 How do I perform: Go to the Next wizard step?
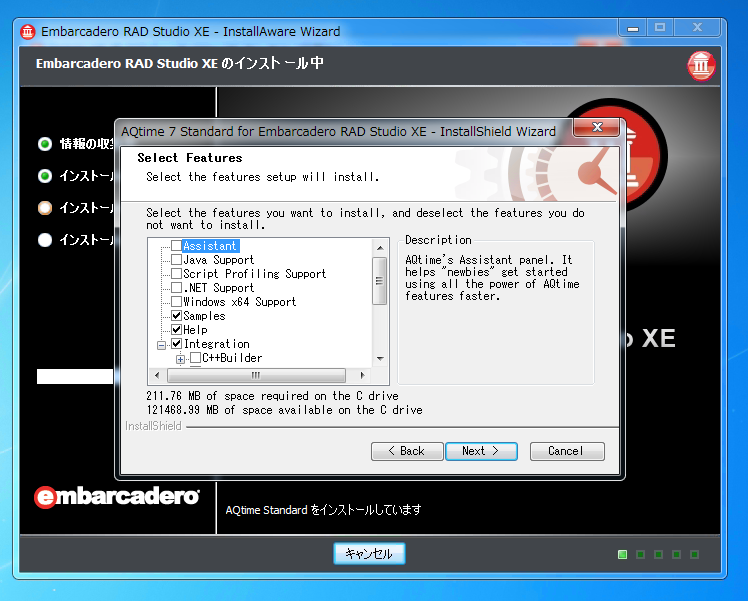(481, 451)
